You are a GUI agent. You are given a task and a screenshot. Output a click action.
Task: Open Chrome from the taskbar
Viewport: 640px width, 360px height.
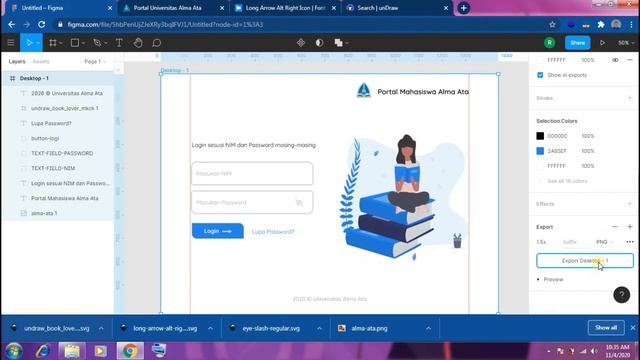(130, 351)
